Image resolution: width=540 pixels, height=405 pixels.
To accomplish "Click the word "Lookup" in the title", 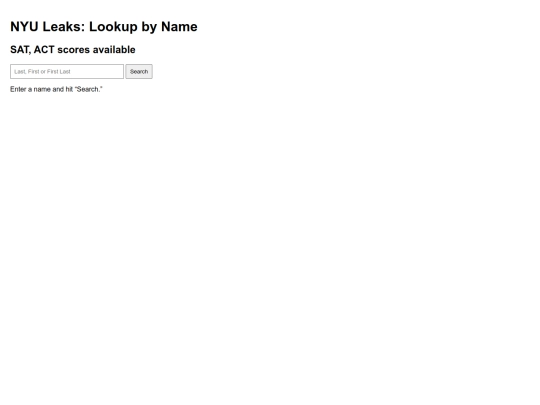I will click(113, 27).
